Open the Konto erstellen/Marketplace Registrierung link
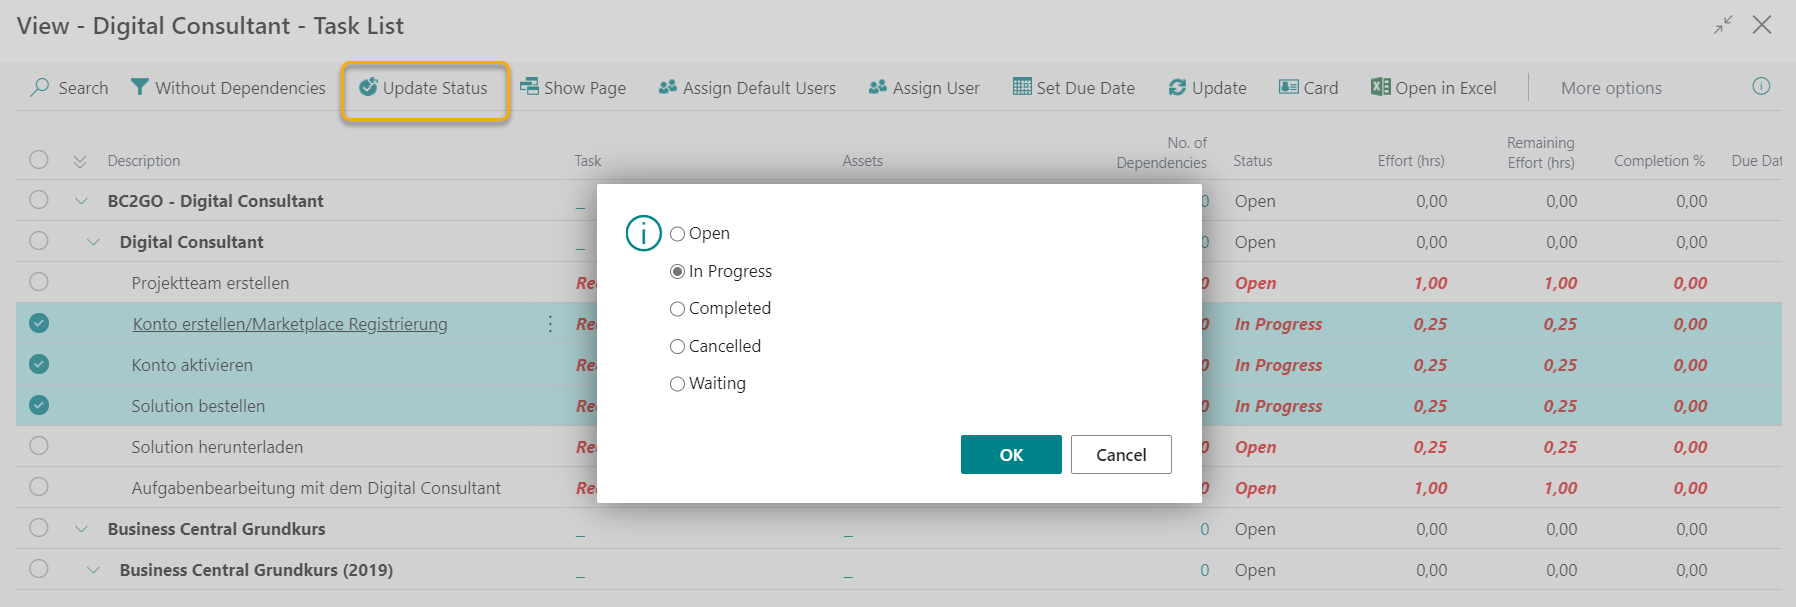Screen dimensions: 1796x607 (x=290, y=324)
